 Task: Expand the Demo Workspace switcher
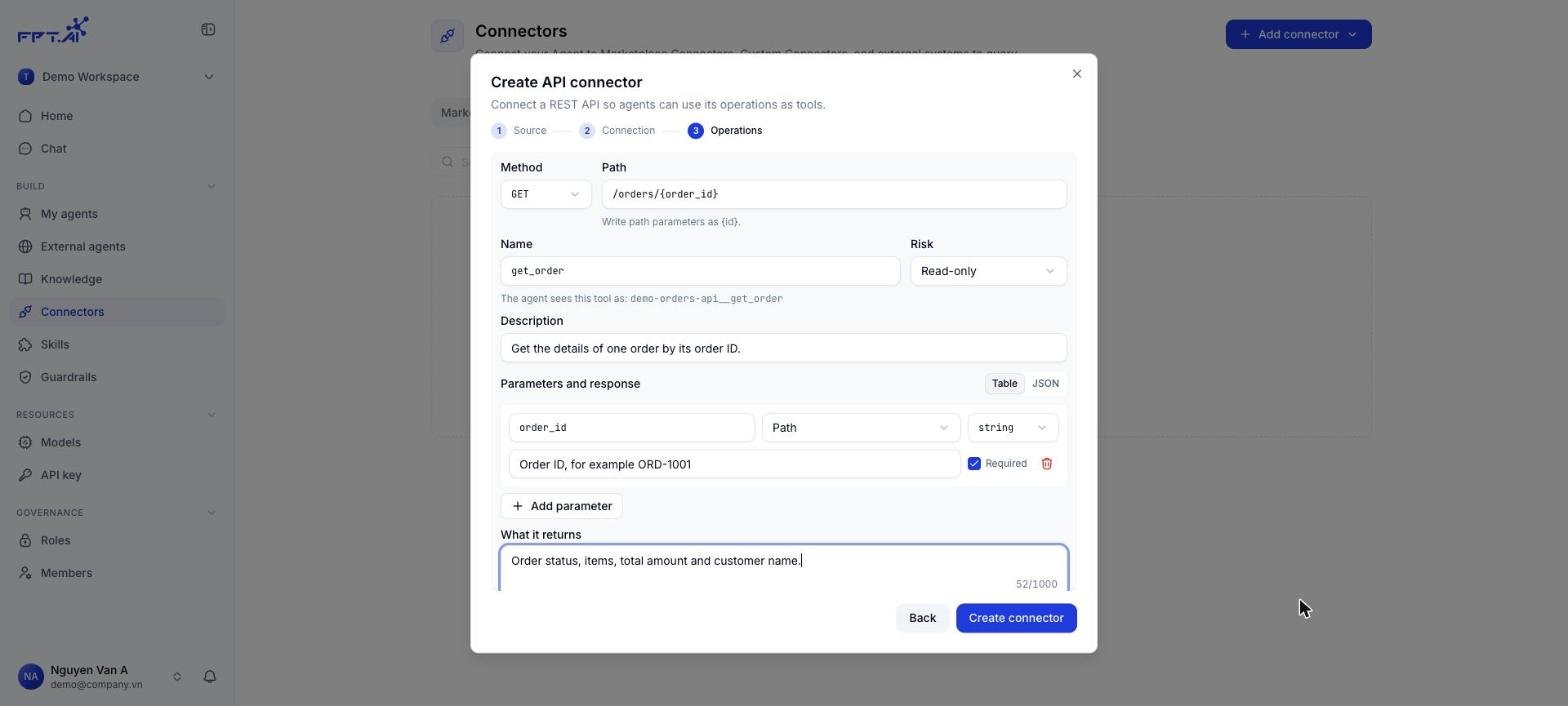coord(209,77)
